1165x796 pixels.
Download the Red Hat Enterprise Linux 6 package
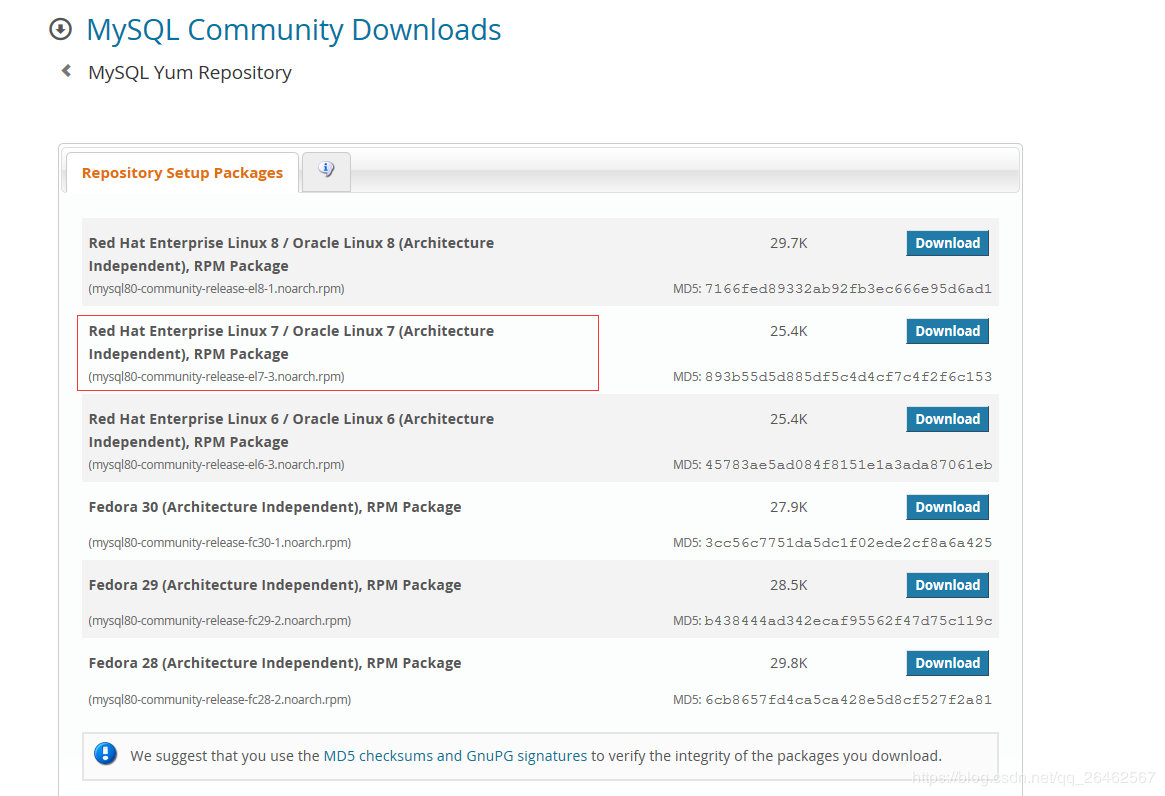click(x=947, y=419)
